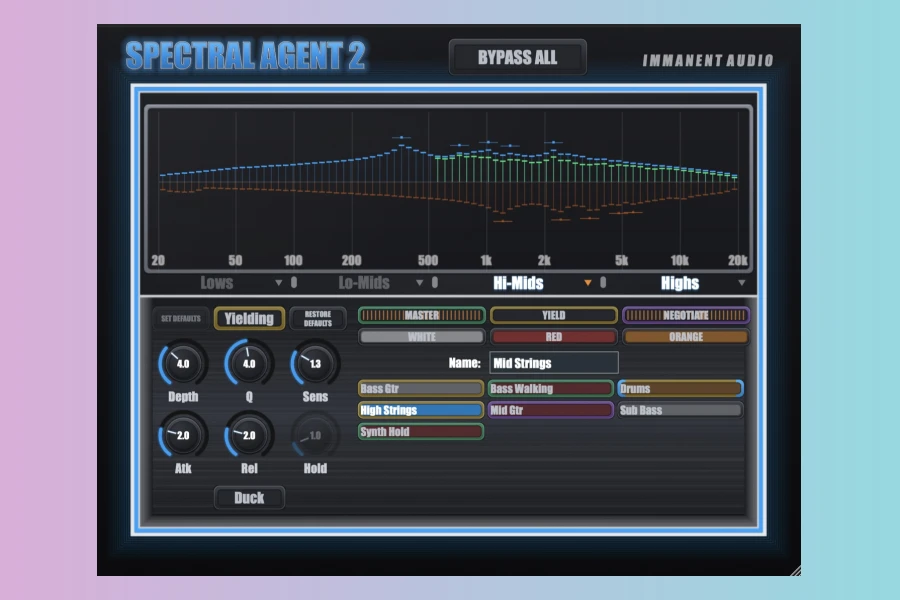Select the MASTER mode button
This screenshot has height=600, width=900.
pos(422,315)
